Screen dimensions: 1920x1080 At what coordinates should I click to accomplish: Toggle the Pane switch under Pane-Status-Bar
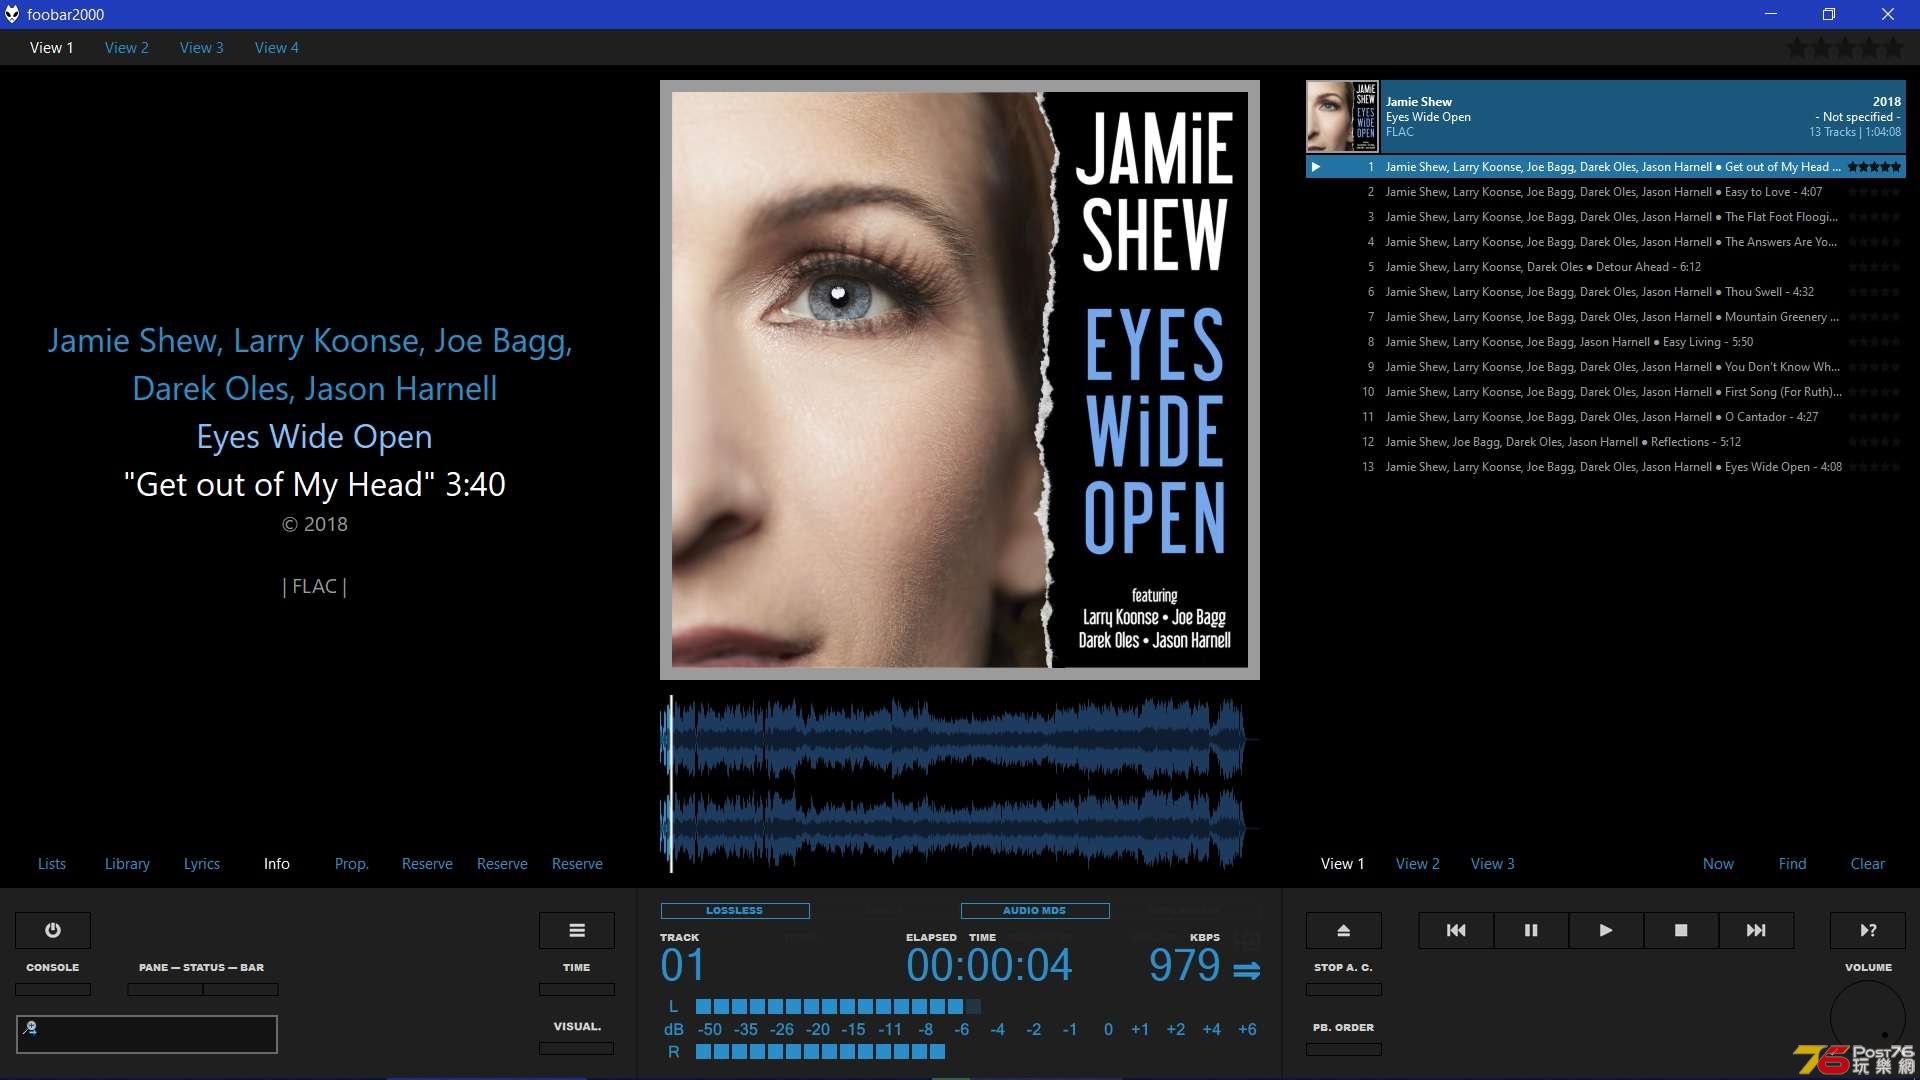(165, 990)
